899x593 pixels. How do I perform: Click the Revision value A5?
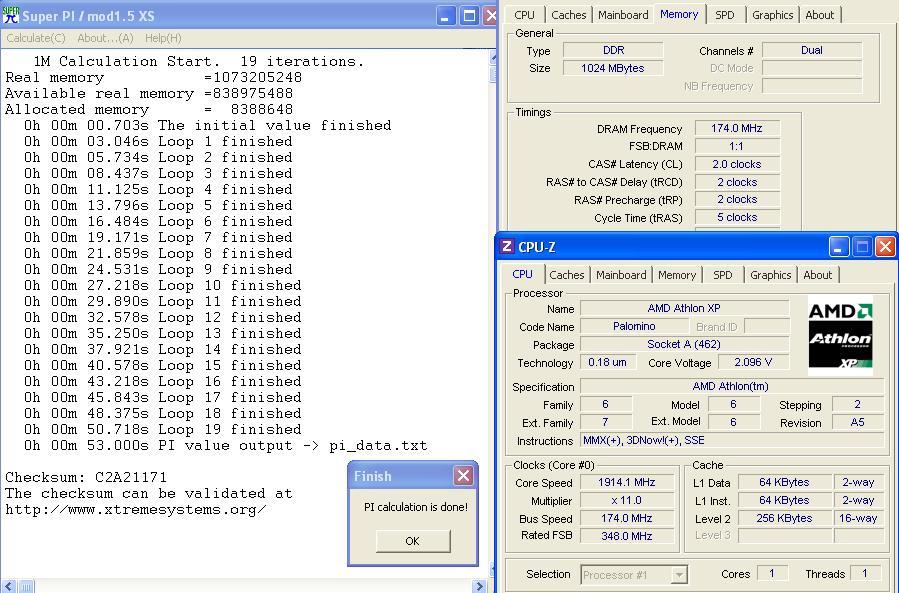857,422
